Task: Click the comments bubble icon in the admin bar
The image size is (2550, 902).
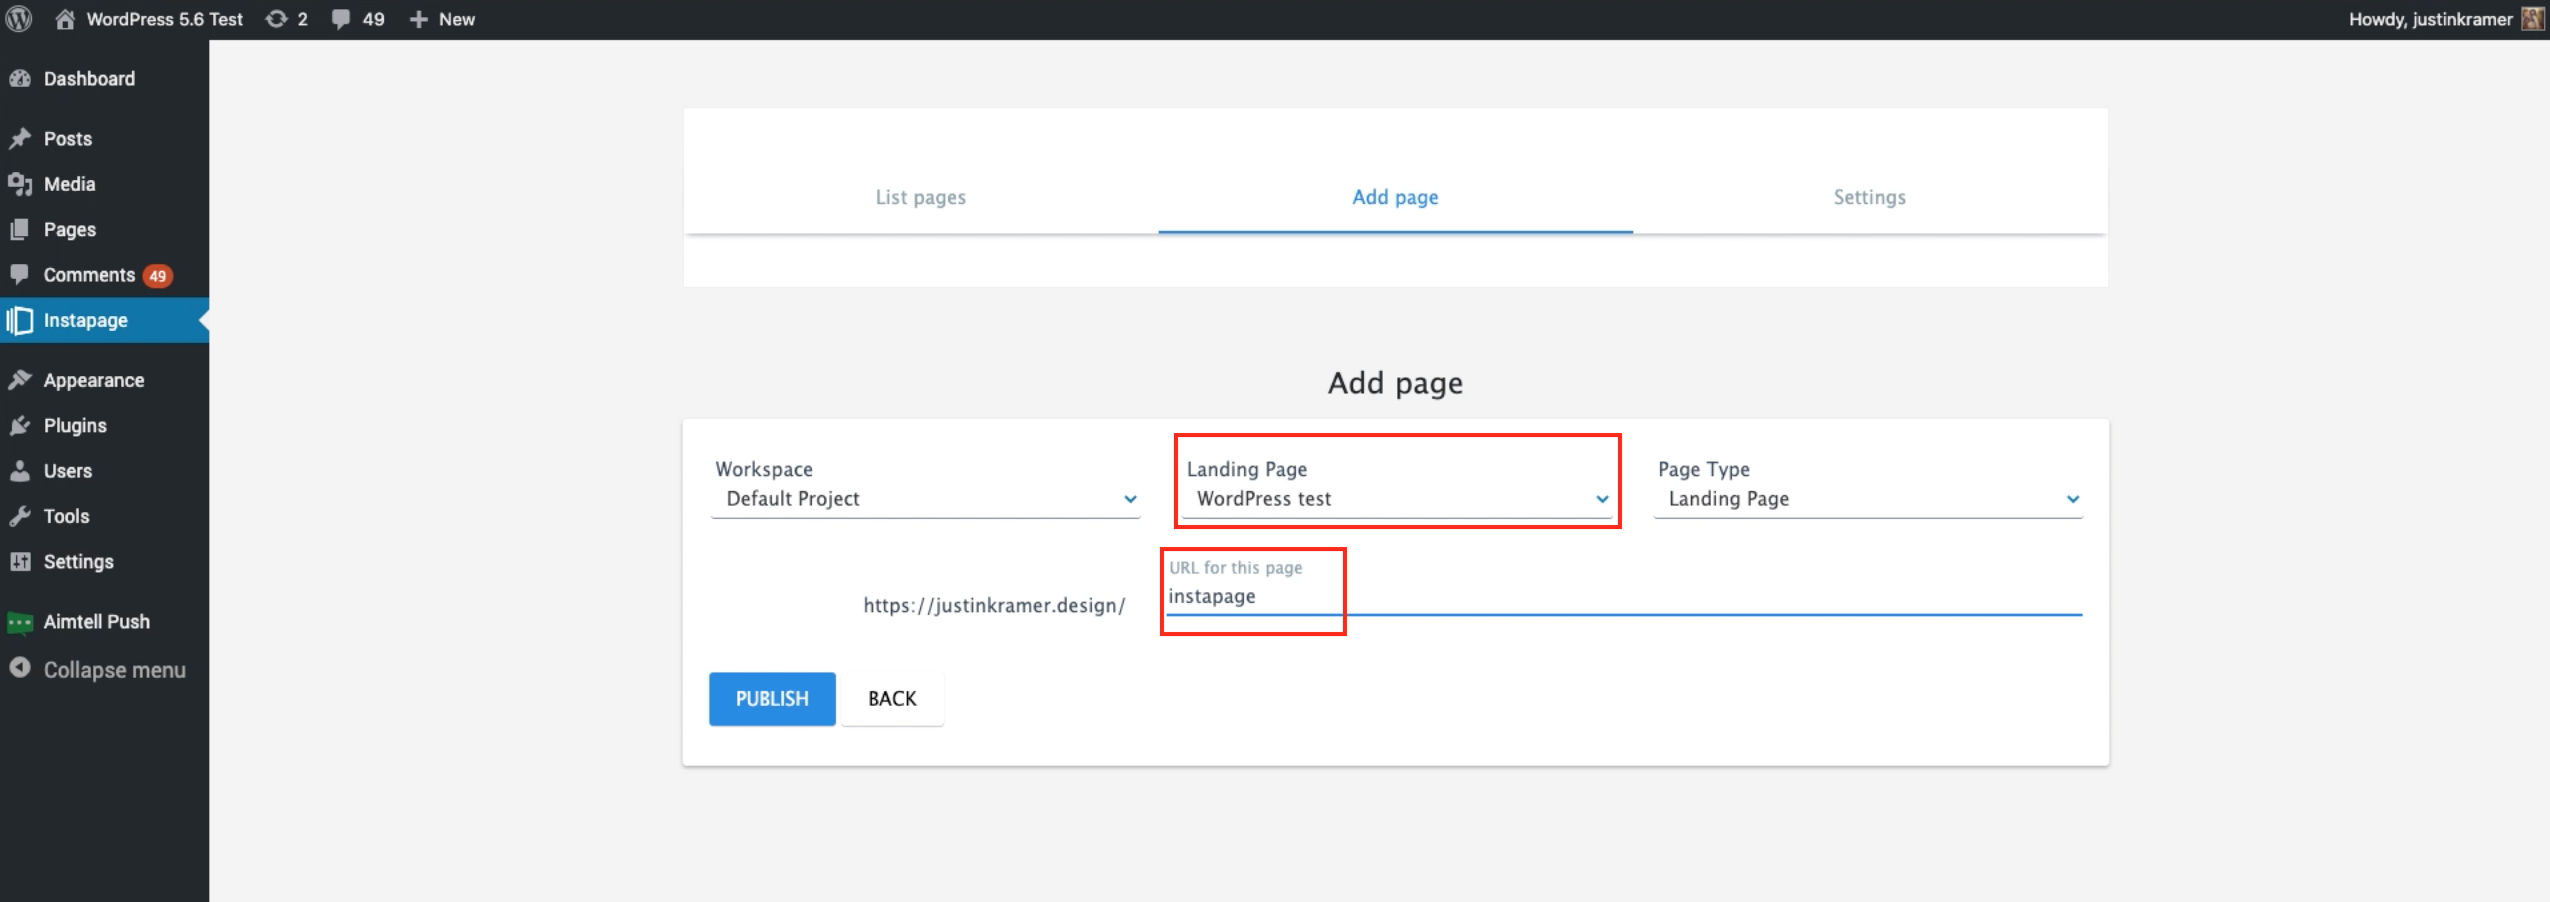Action: pyautogui.click(x=341, y=19)
